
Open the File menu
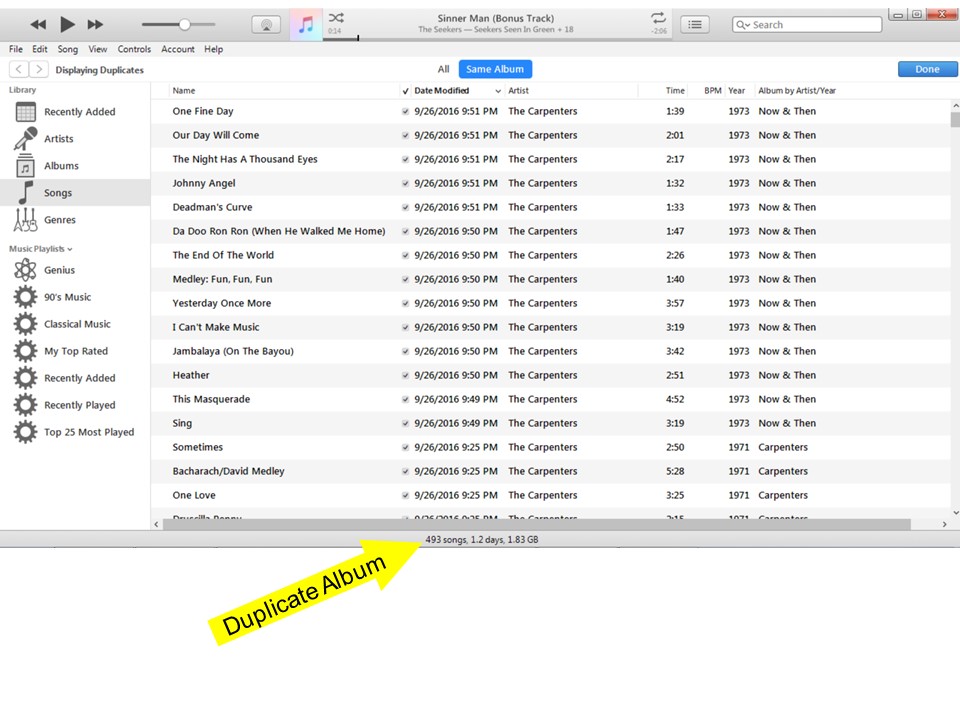(16, 49)
